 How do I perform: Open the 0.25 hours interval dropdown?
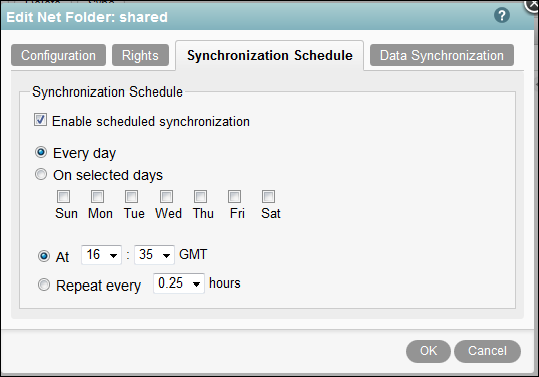(x=179, y=284)
